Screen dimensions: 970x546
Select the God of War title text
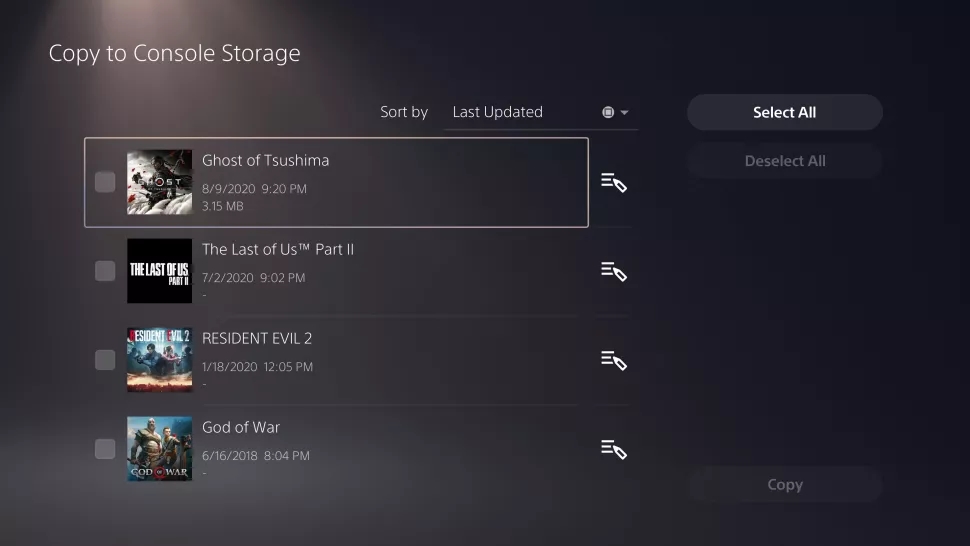(x=241, y=428)
